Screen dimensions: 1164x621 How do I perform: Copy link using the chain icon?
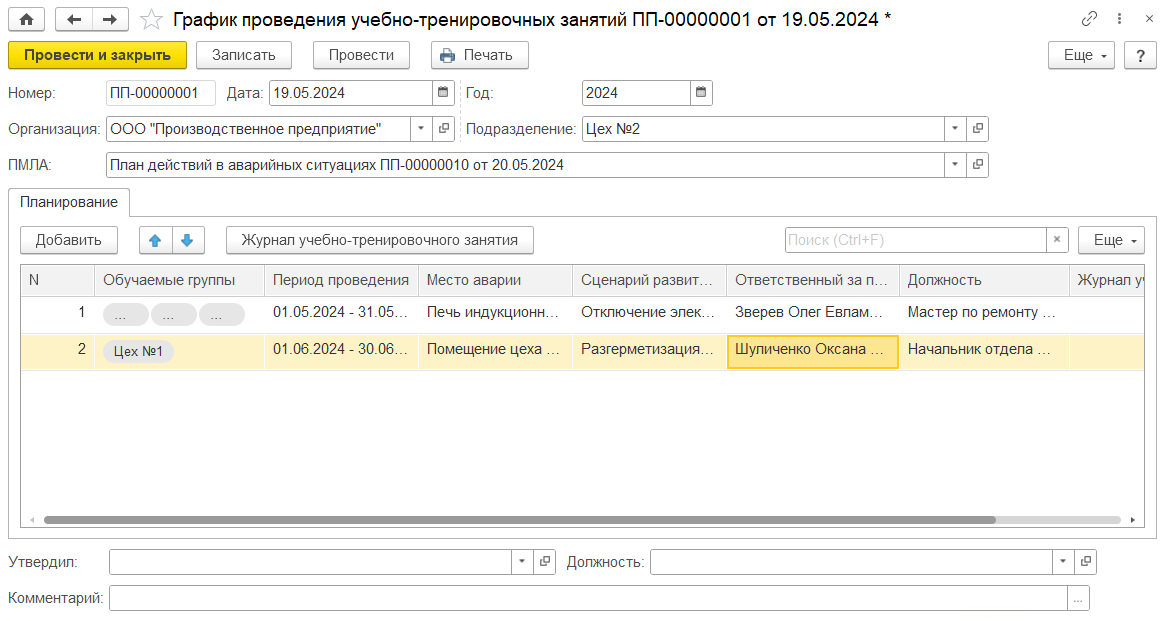1090,19
